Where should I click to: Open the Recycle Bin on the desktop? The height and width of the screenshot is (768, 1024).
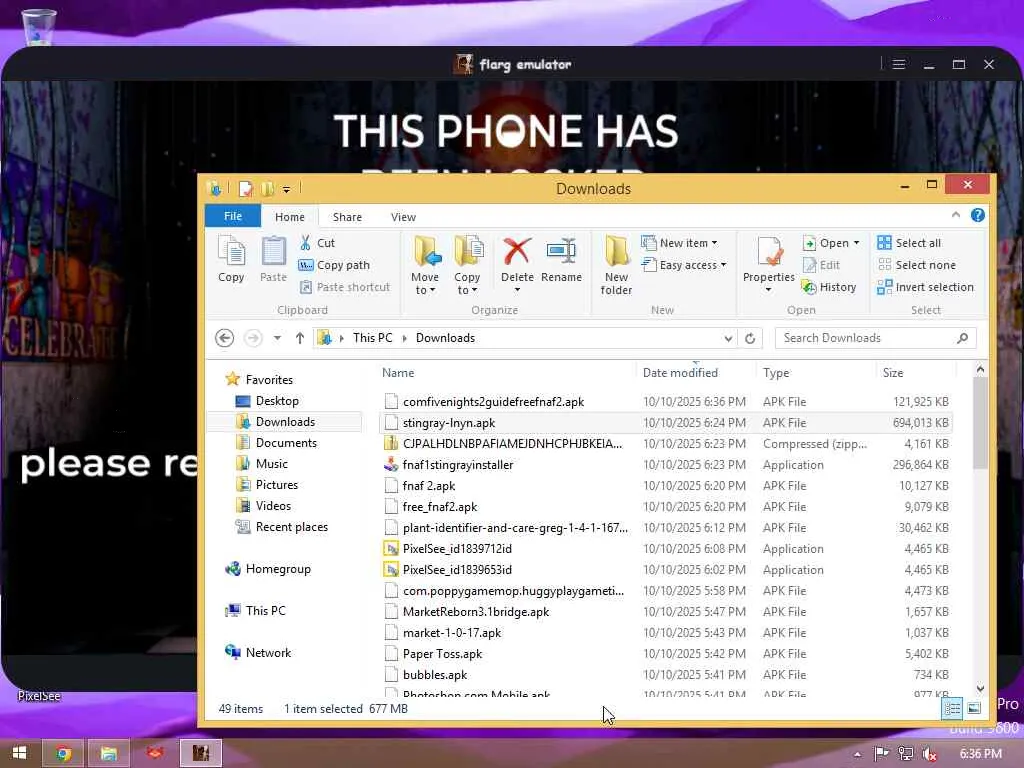tap(39, 27)
